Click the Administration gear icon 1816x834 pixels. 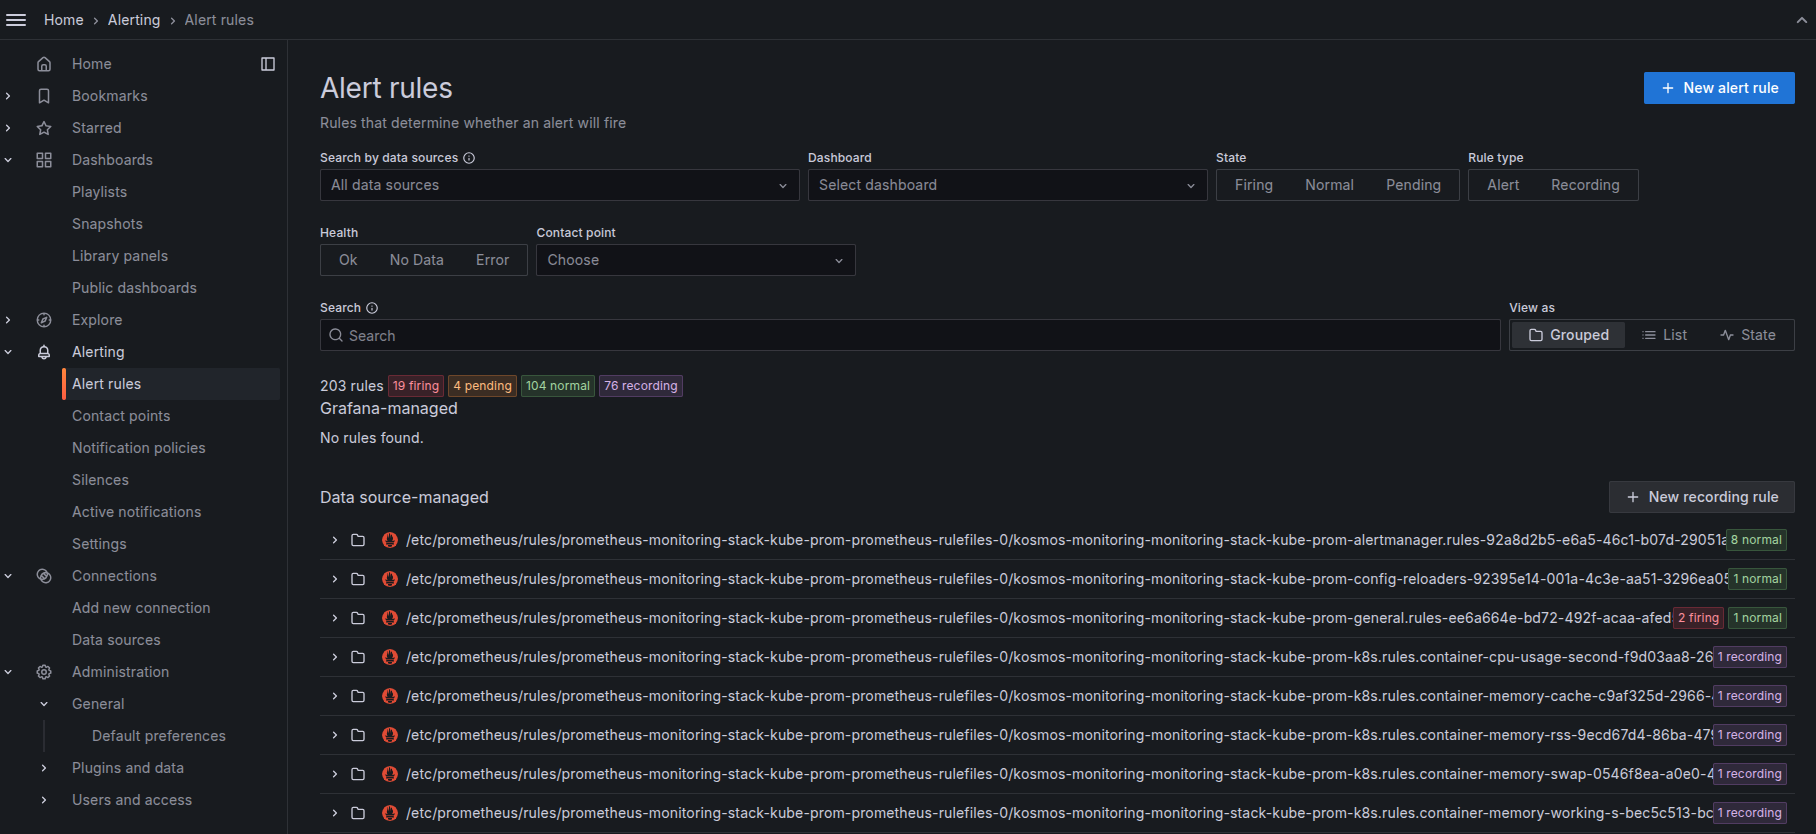pyautogui.click(x=44, y=672)
